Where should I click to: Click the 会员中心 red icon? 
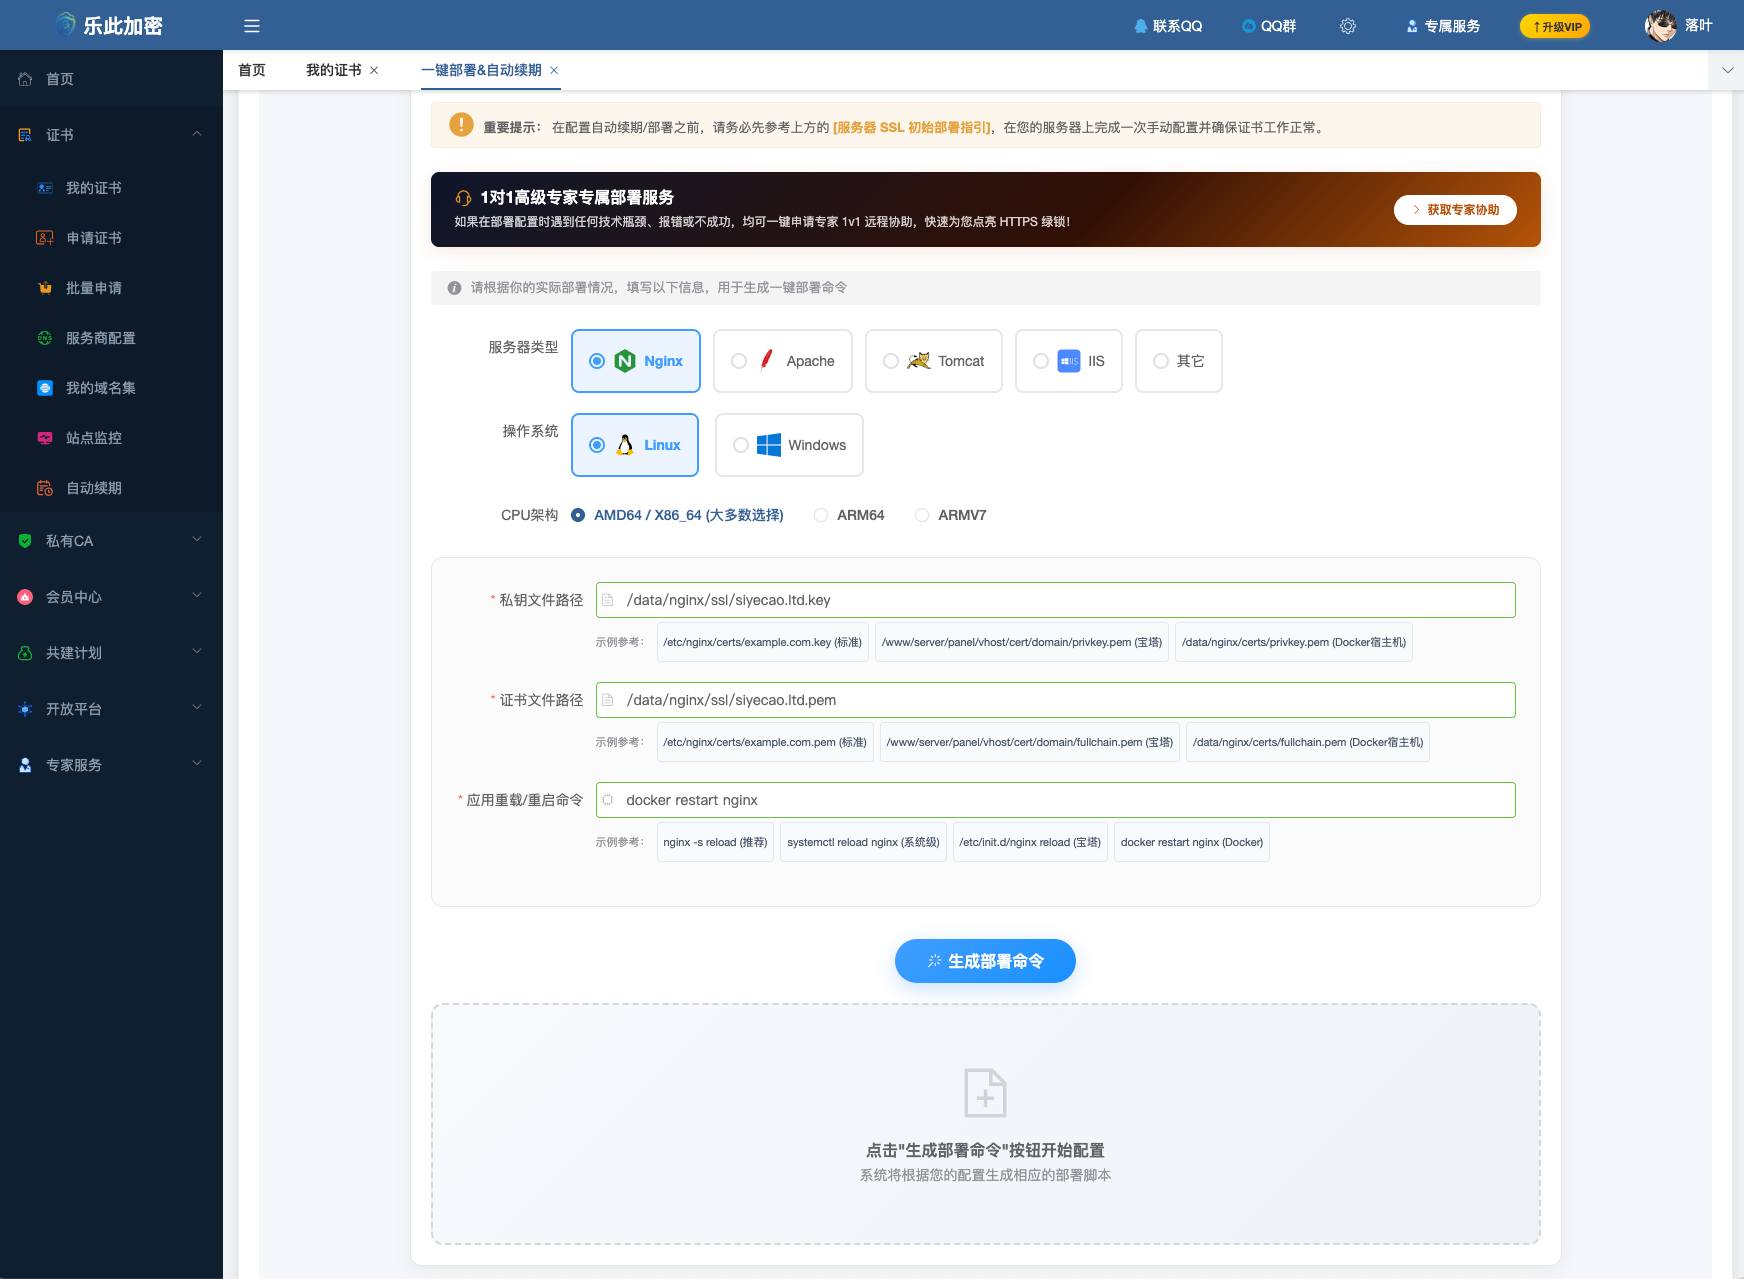click(25, 597)
